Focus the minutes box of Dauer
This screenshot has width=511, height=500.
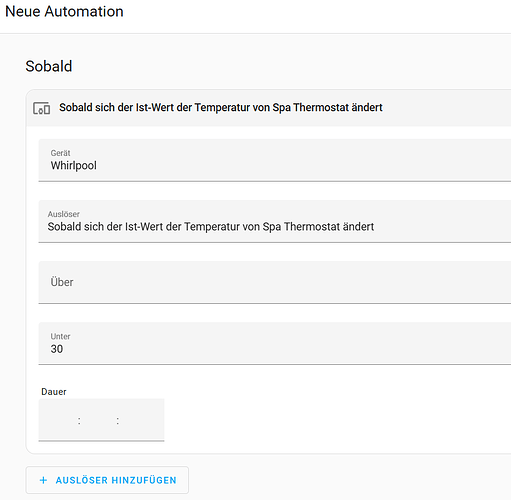click(x=98, y=420)
